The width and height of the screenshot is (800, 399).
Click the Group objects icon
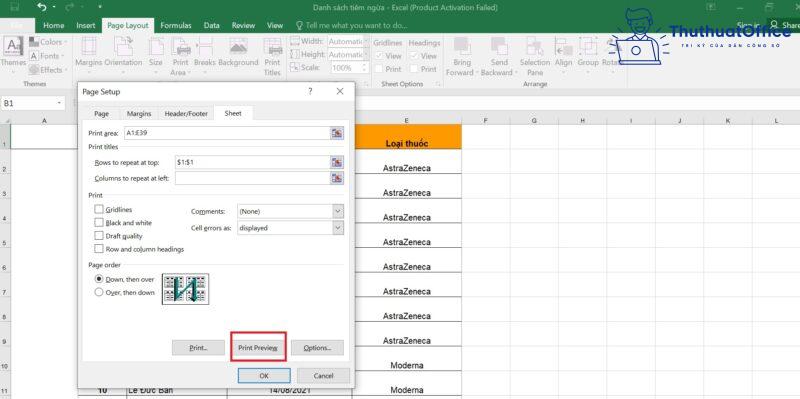click(x=588, y=46)
